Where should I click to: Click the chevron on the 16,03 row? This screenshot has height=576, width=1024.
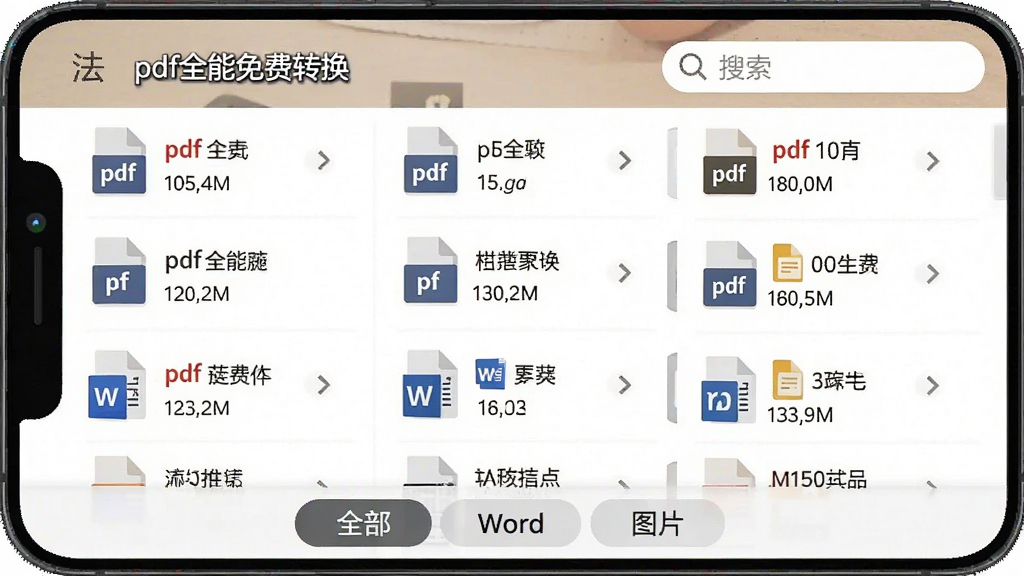point(624,385)
